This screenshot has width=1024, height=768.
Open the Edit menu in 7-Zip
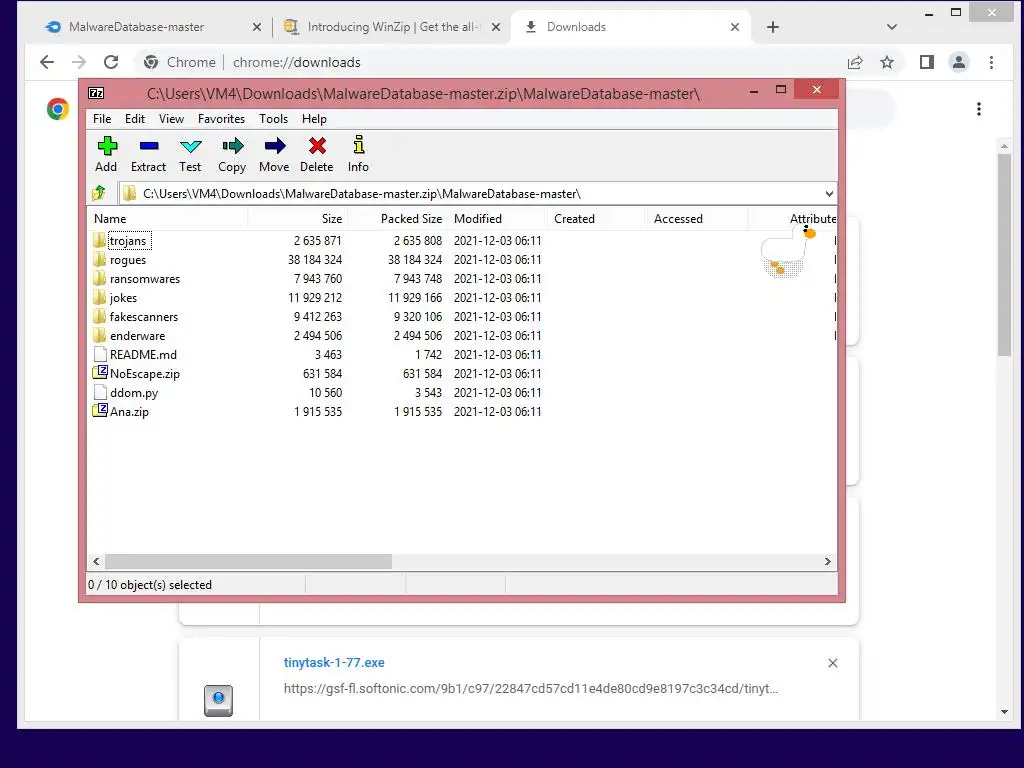(x=135, y=119)
